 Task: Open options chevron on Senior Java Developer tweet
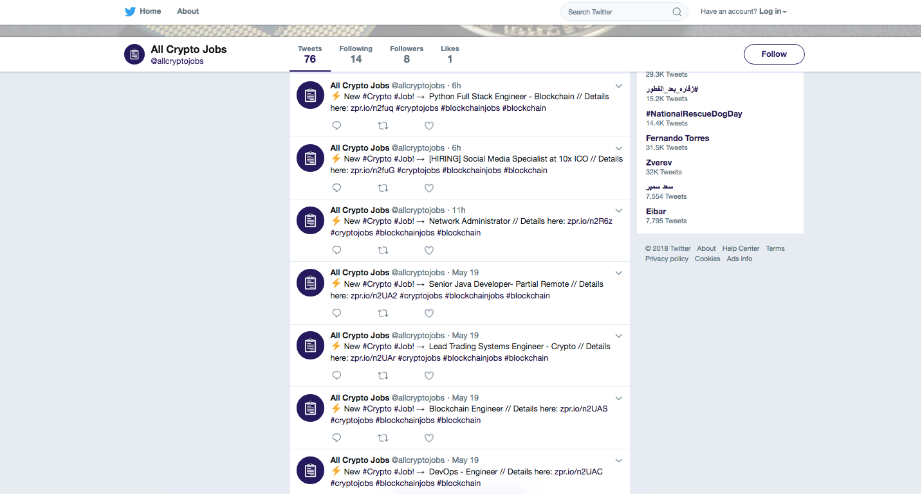point(619,273)
